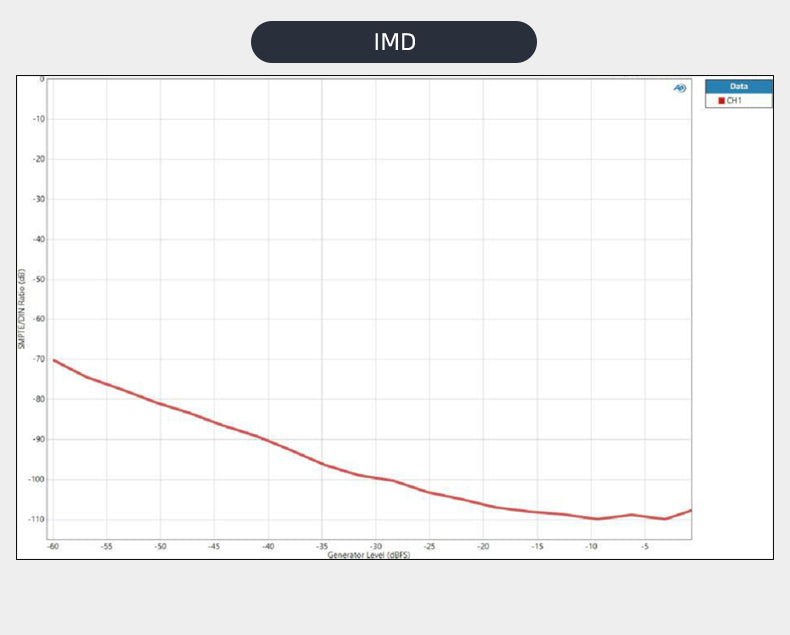
Task: Click the curve's right end near 0 dBFS
Action: (689, 511)
